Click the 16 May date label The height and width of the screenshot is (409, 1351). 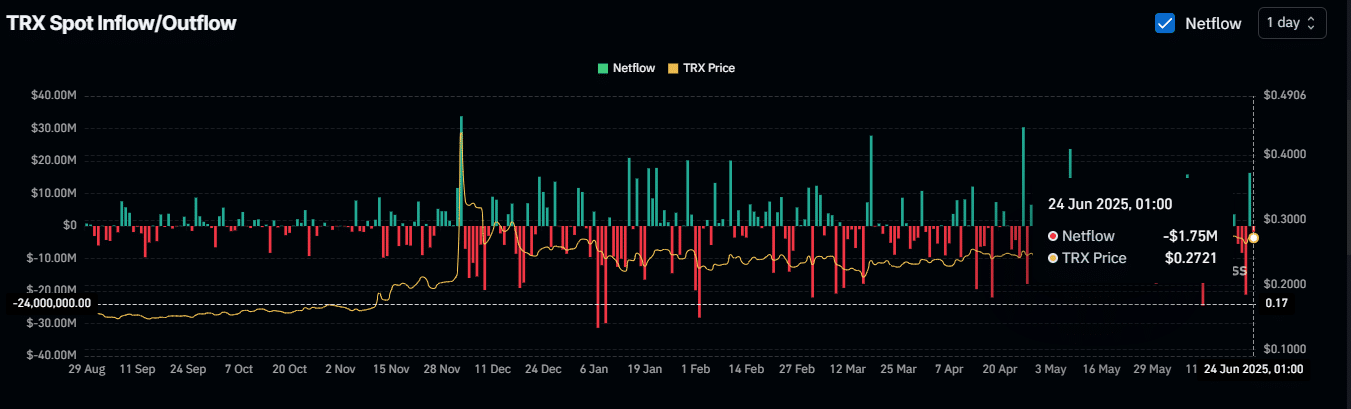1102,369
